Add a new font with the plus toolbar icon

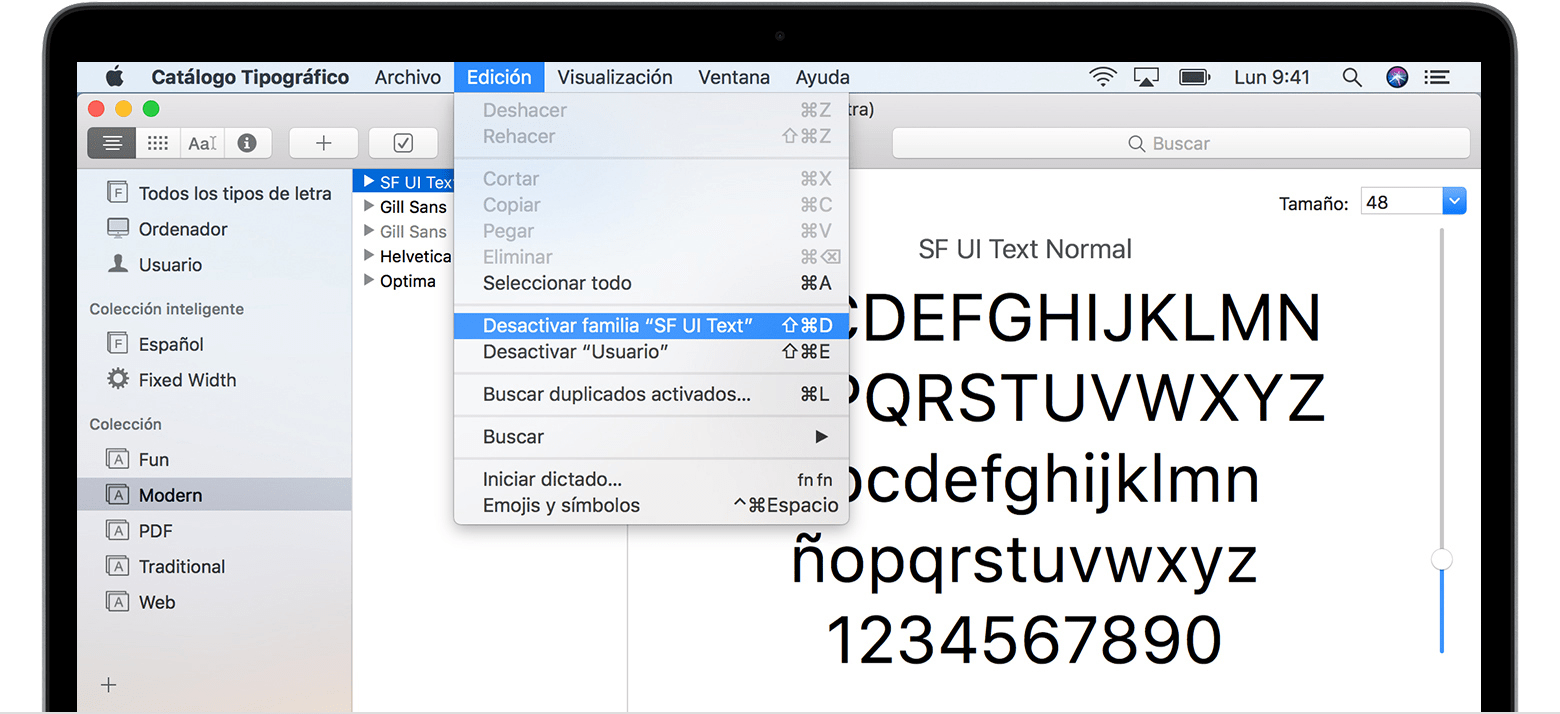pyautogui.click(x=323, y=142)
